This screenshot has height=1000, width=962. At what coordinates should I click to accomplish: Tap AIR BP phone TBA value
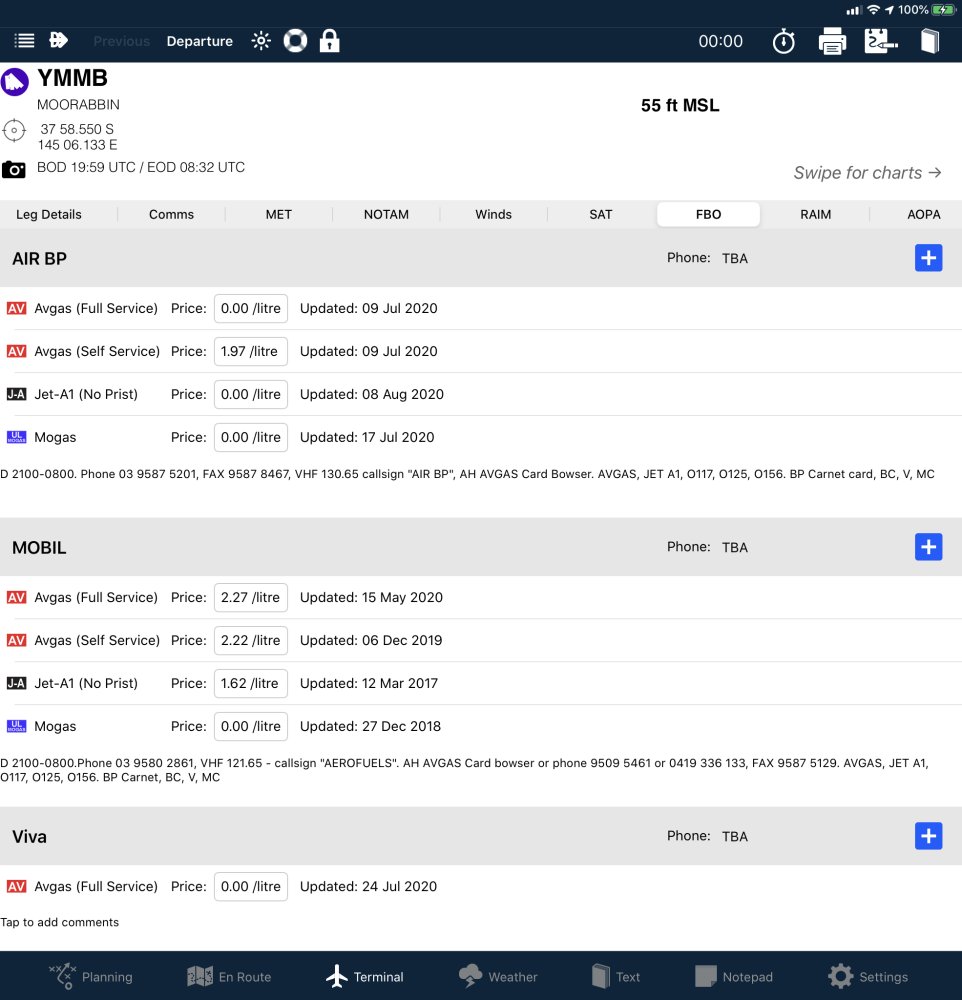pyautogui.click(x=734, y=258)
